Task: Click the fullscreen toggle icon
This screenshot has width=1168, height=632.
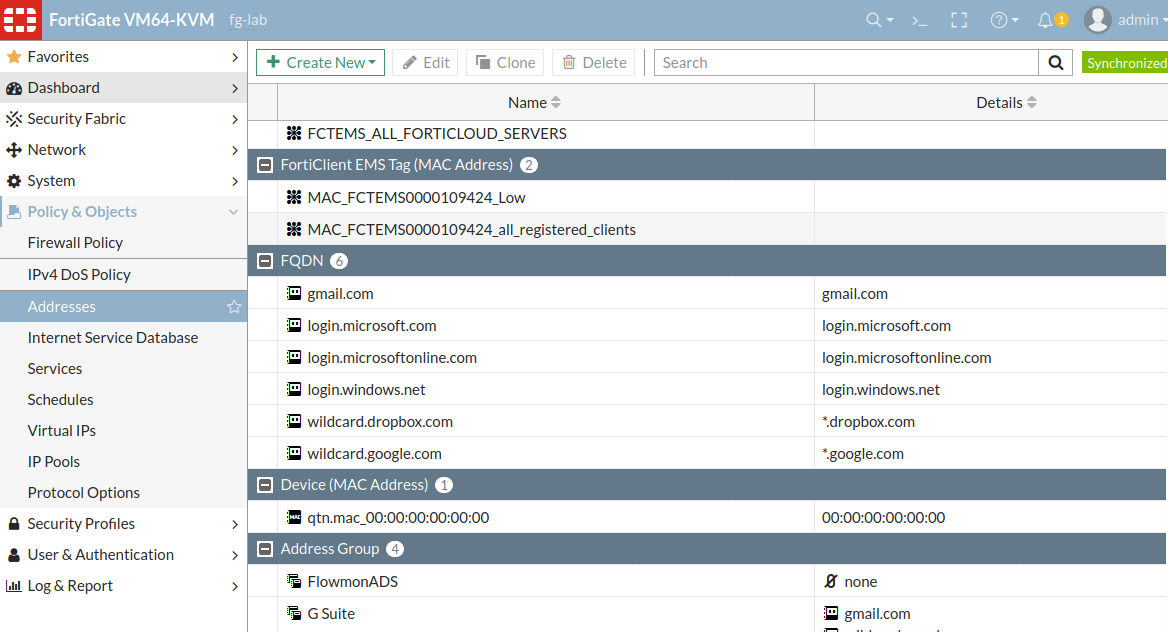Action: pos(958,20)
